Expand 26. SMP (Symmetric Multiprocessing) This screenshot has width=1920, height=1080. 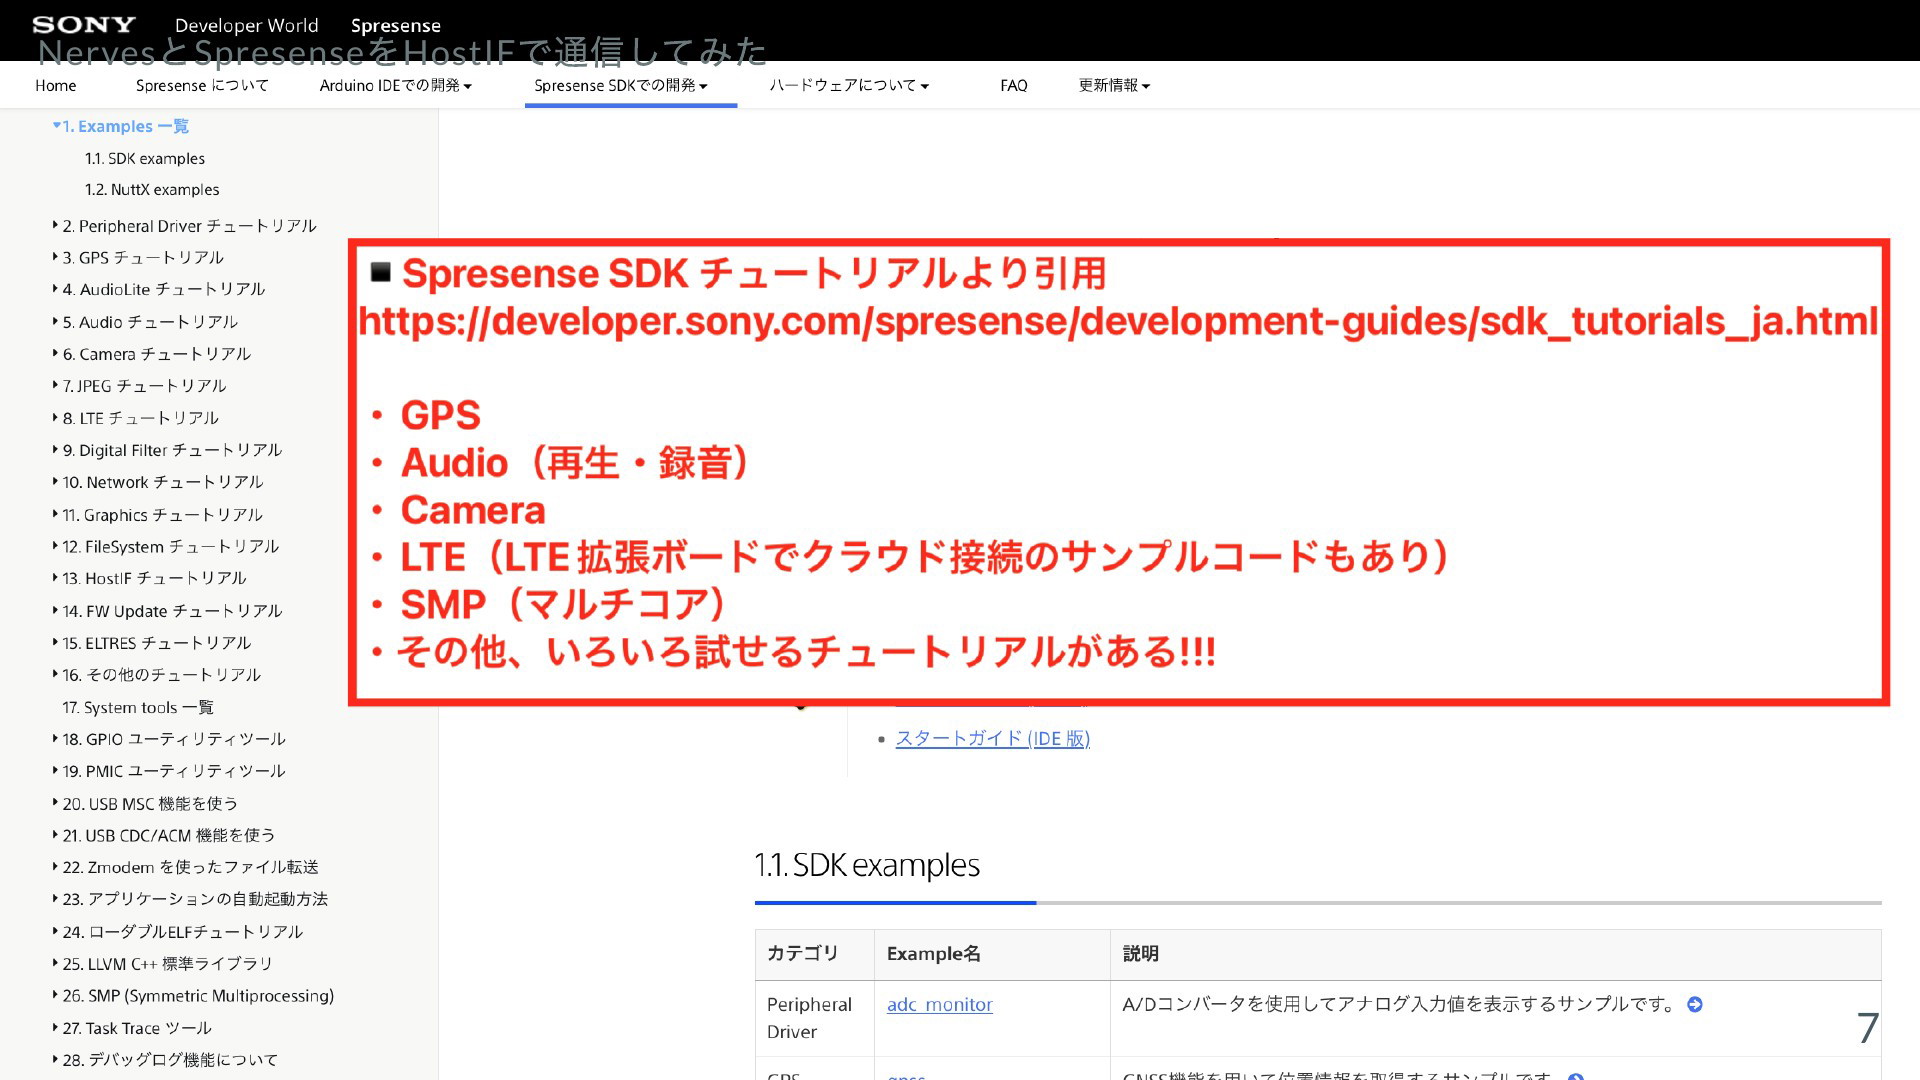tap(193, 996)
